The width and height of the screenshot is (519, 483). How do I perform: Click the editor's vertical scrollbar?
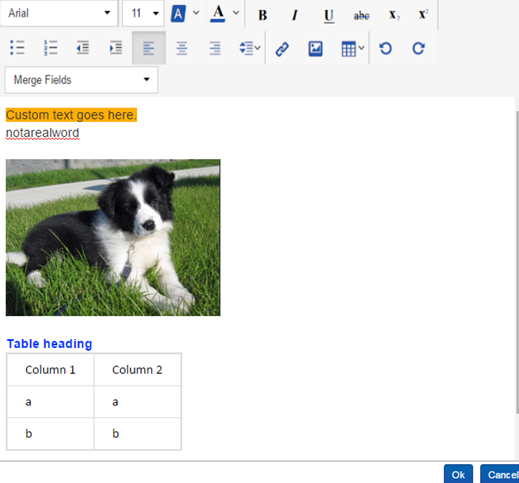tap(517, 262)
